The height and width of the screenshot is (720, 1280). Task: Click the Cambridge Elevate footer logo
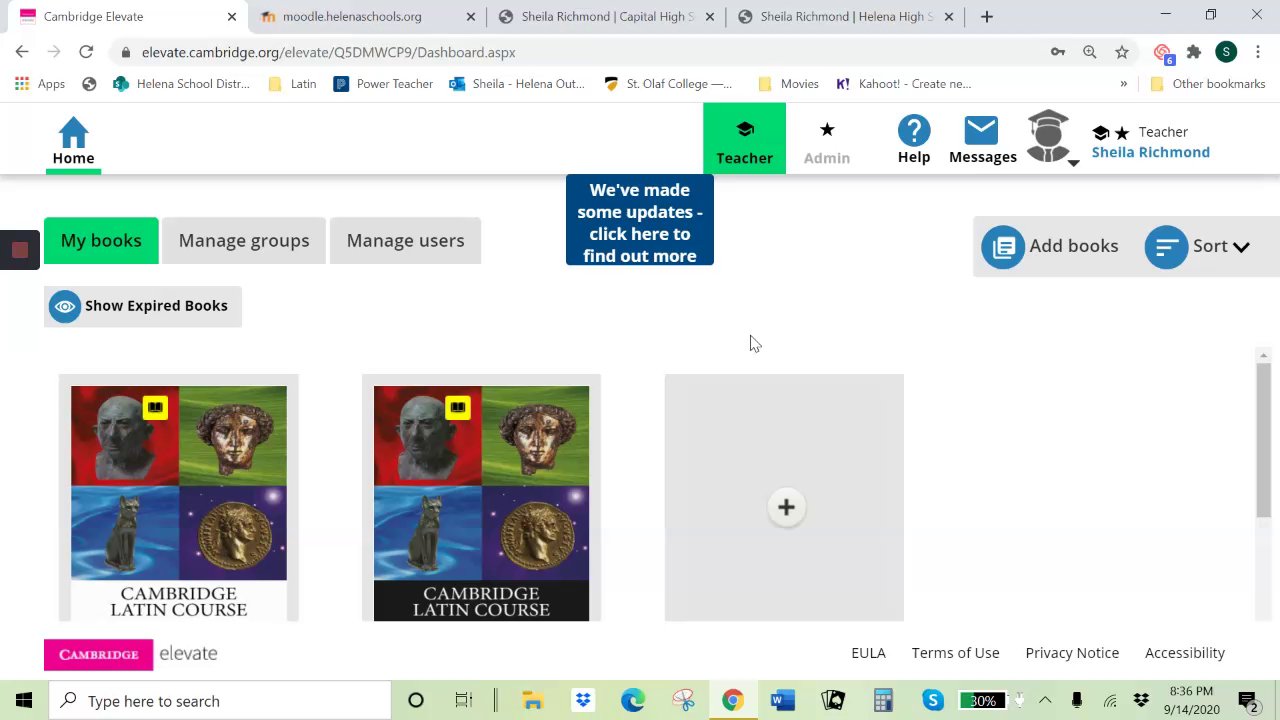[131, 654]
